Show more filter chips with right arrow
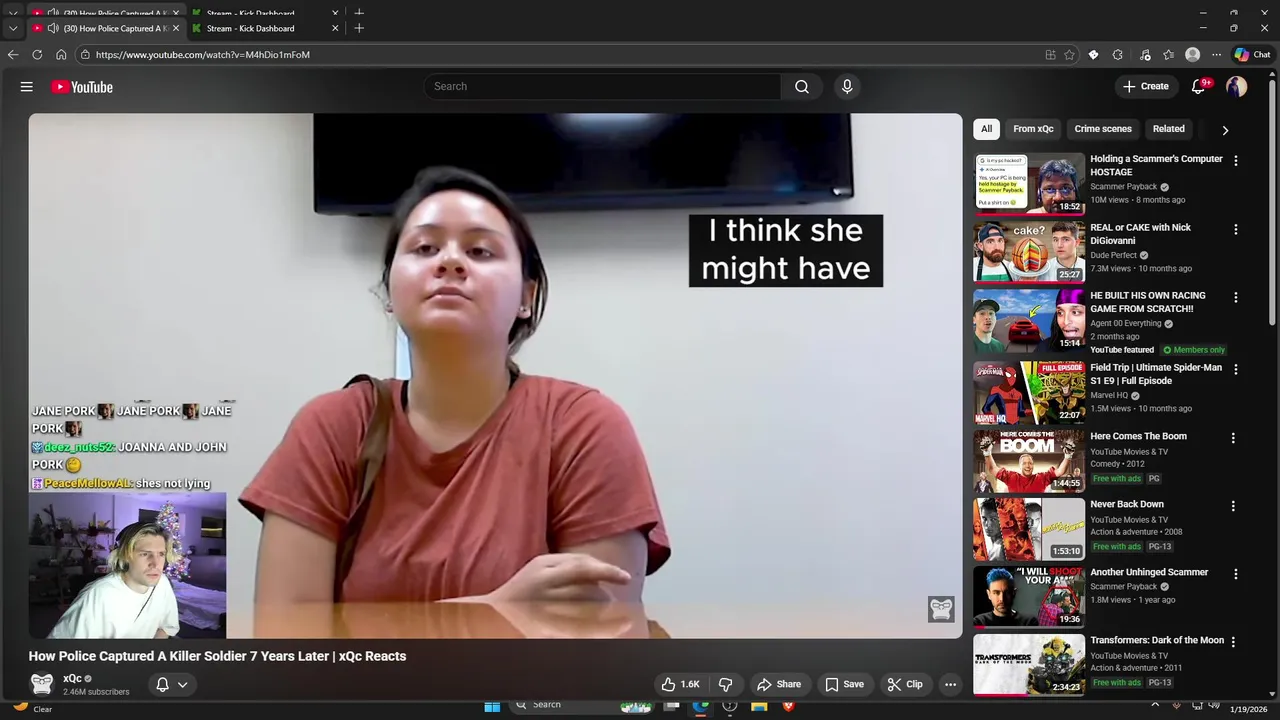Screen dimensions: 1280x720 point(1225,130)
